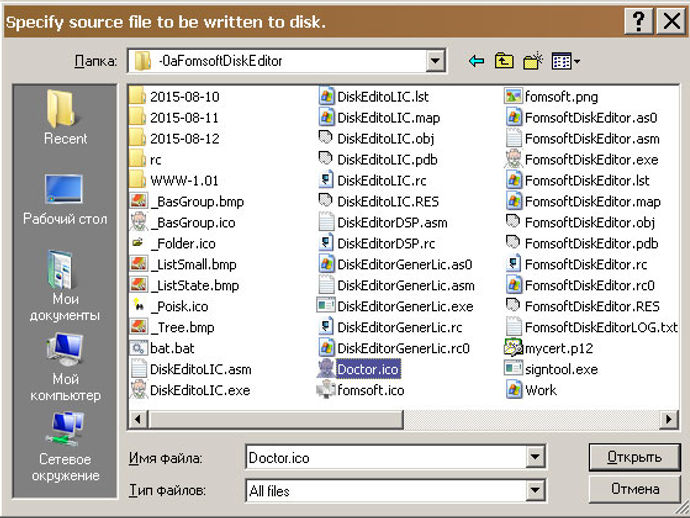Image resolution: width=690 pixels, height=518 pixels.
Task: Select file name DiskEditoLIC.pdb
Action: (387, 159)
